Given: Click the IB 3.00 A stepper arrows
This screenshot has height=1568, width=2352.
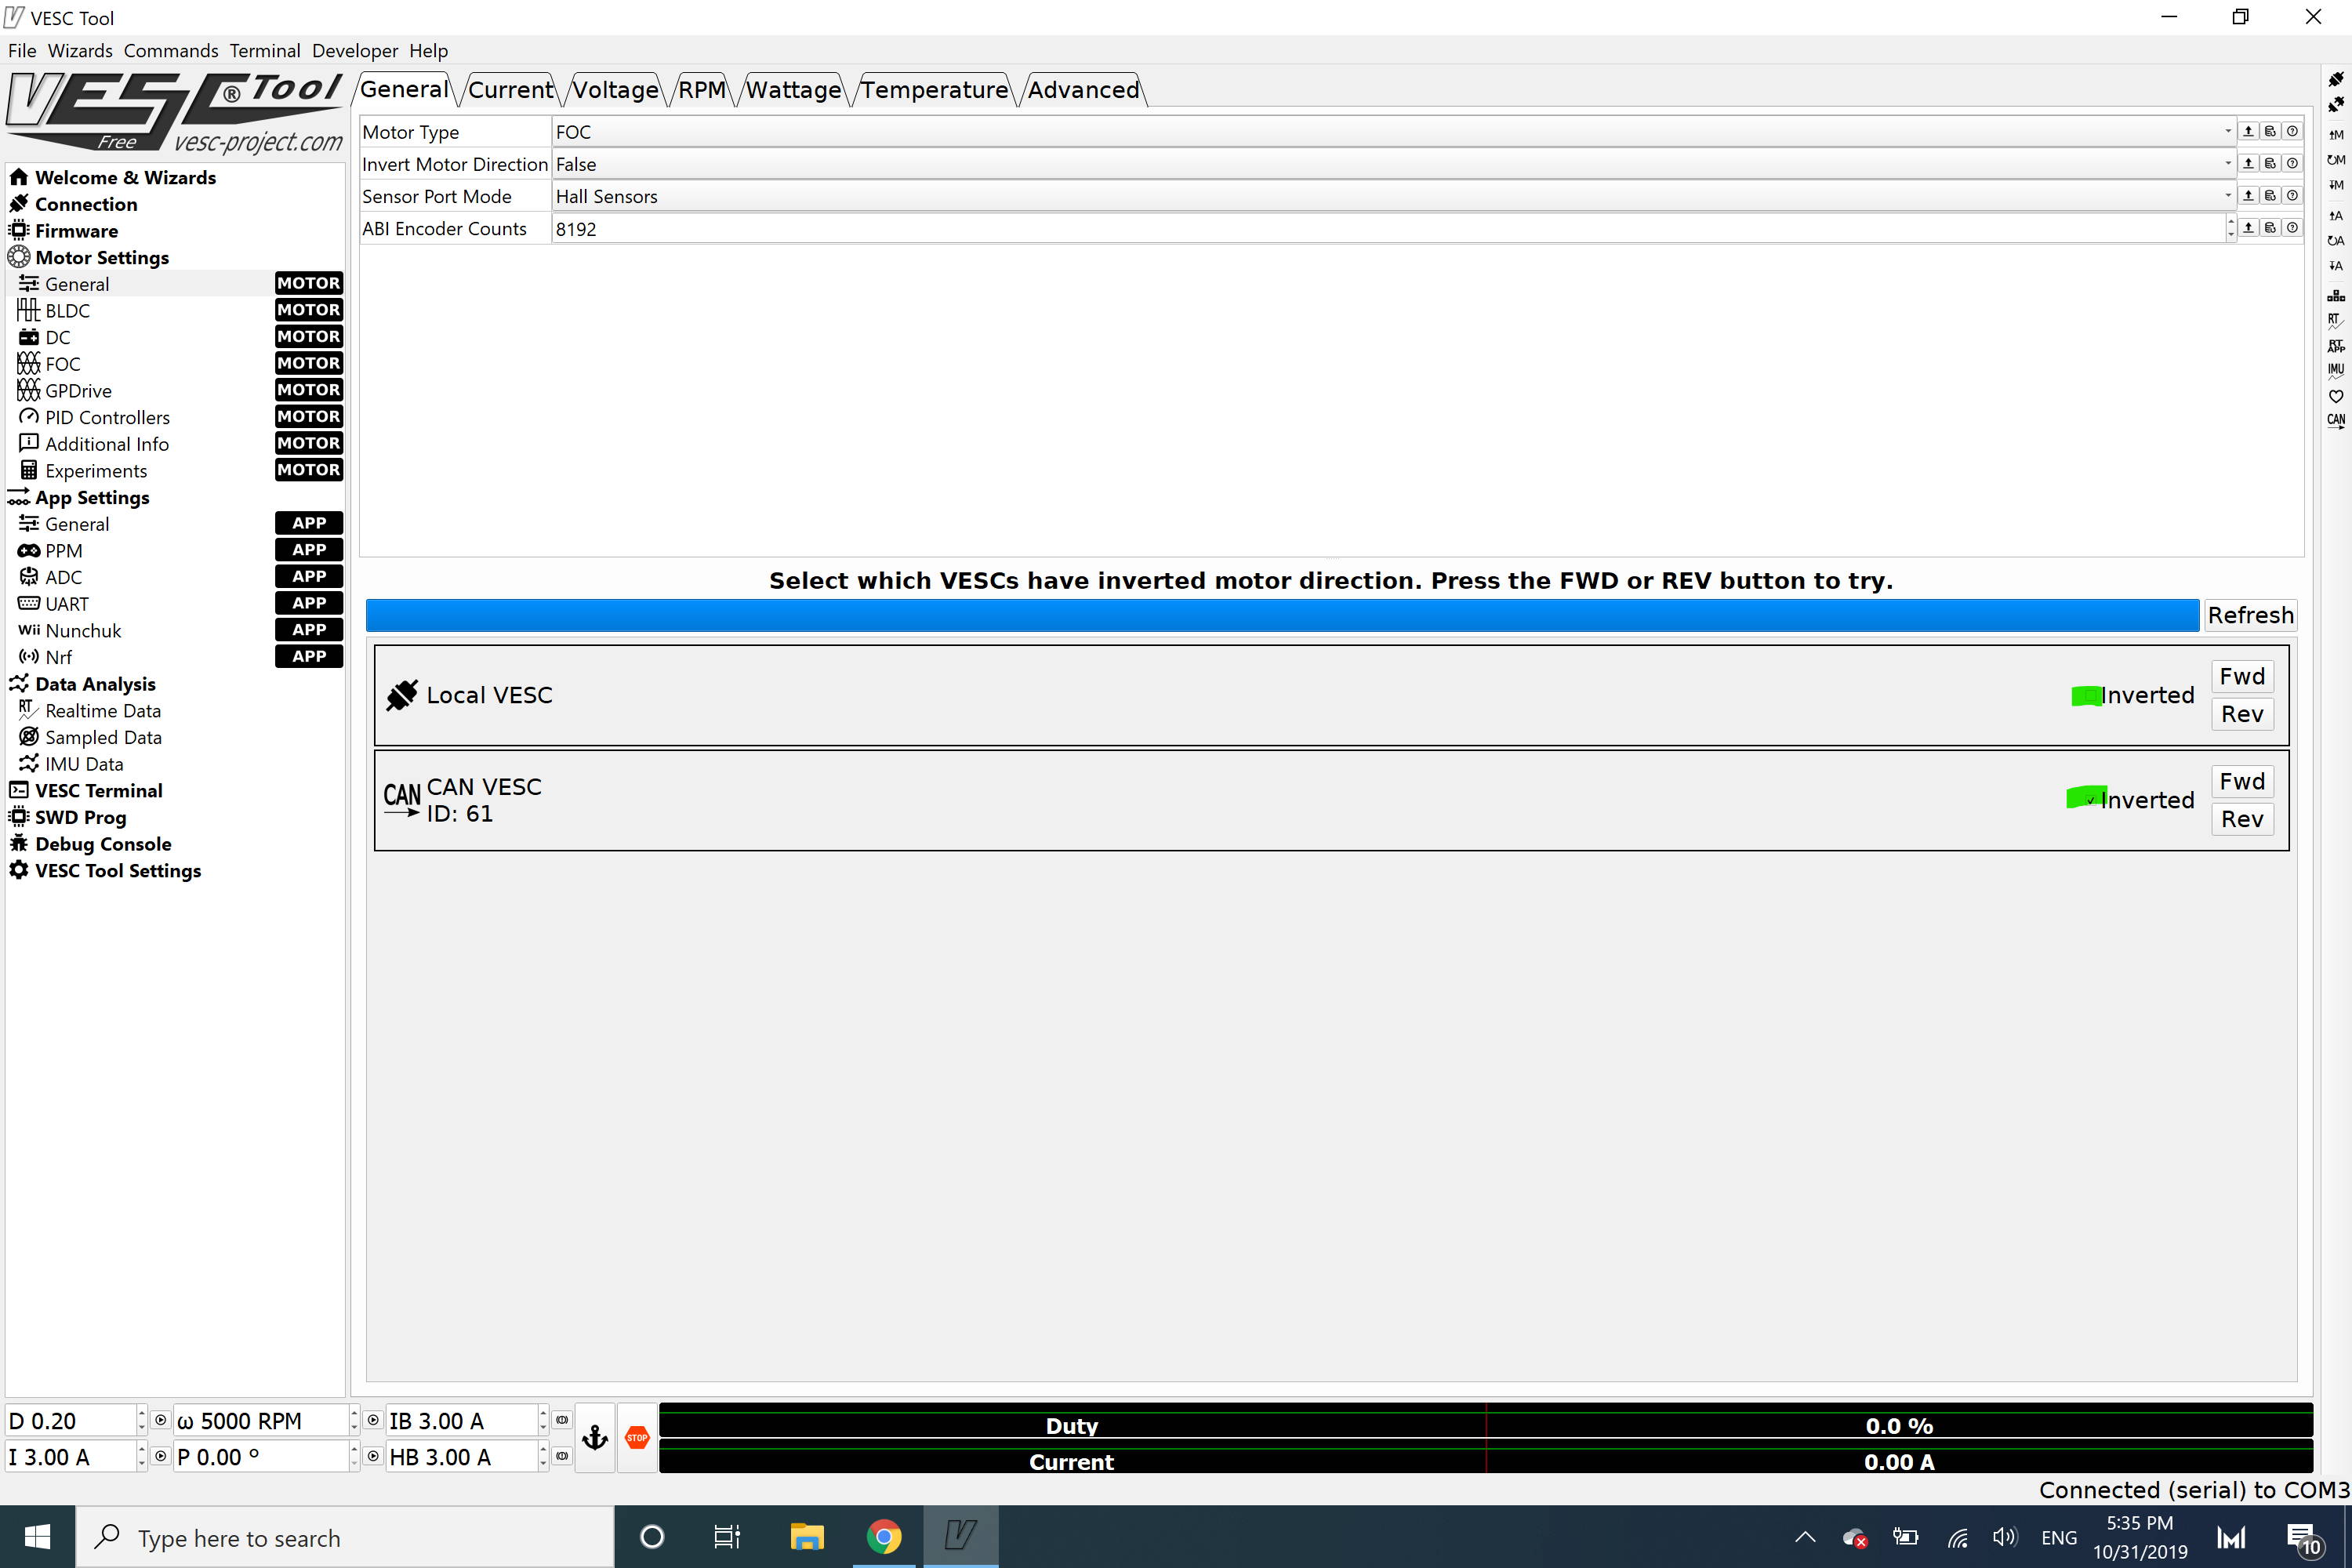Looking at the screenshot, I should pos(543,1420).
